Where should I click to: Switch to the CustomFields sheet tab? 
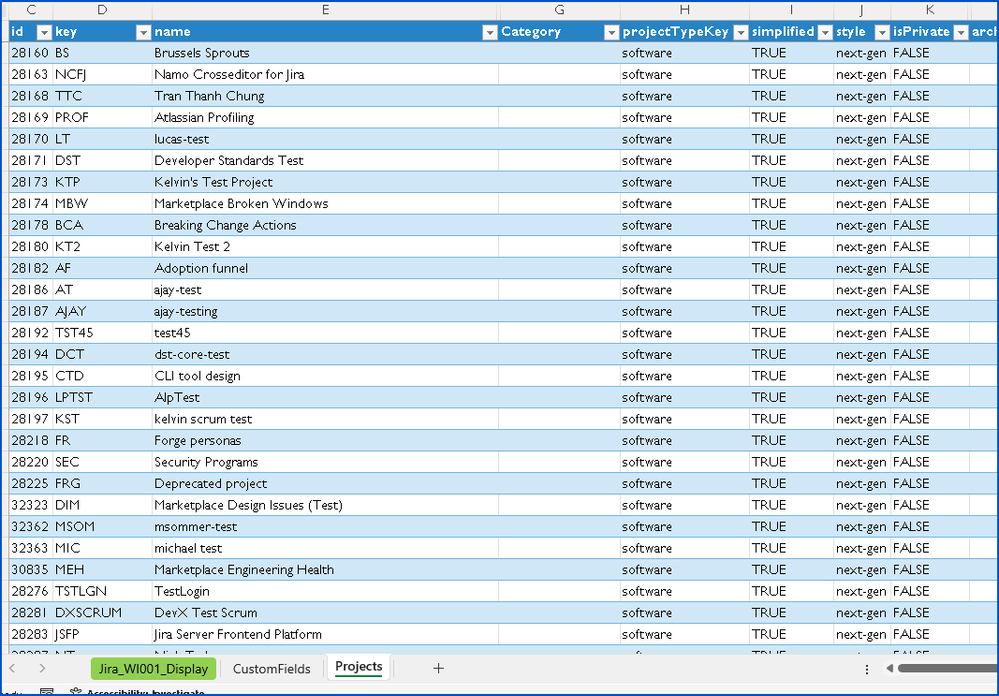click(x=272, y=668)
